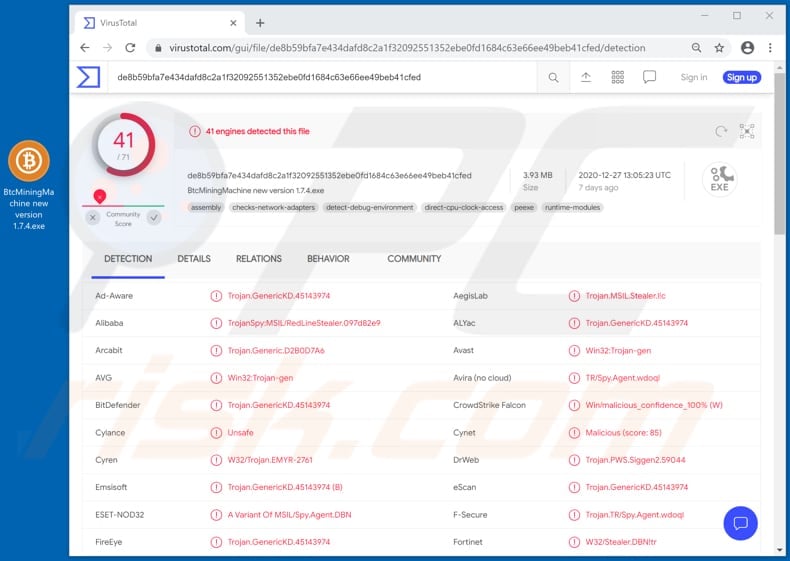Open the RELATIONS tab

259,259
